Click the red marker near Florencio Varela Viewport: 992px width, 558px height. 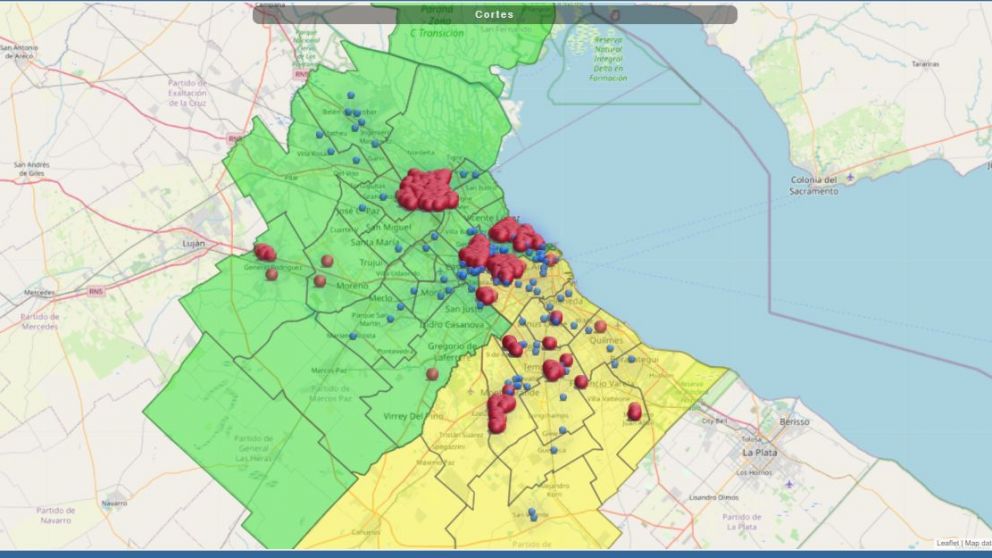pos(581,381)
